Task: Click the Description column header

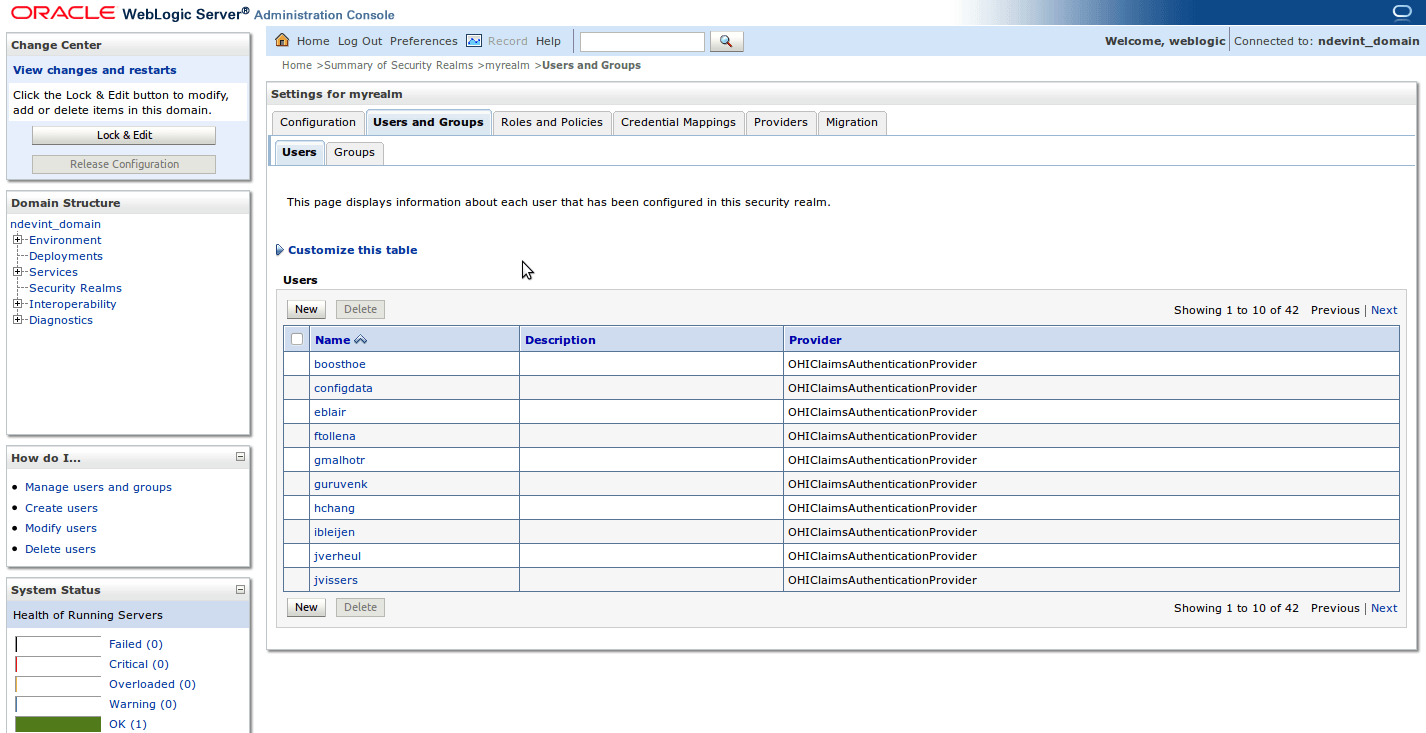Action: [x=560, y=340]
